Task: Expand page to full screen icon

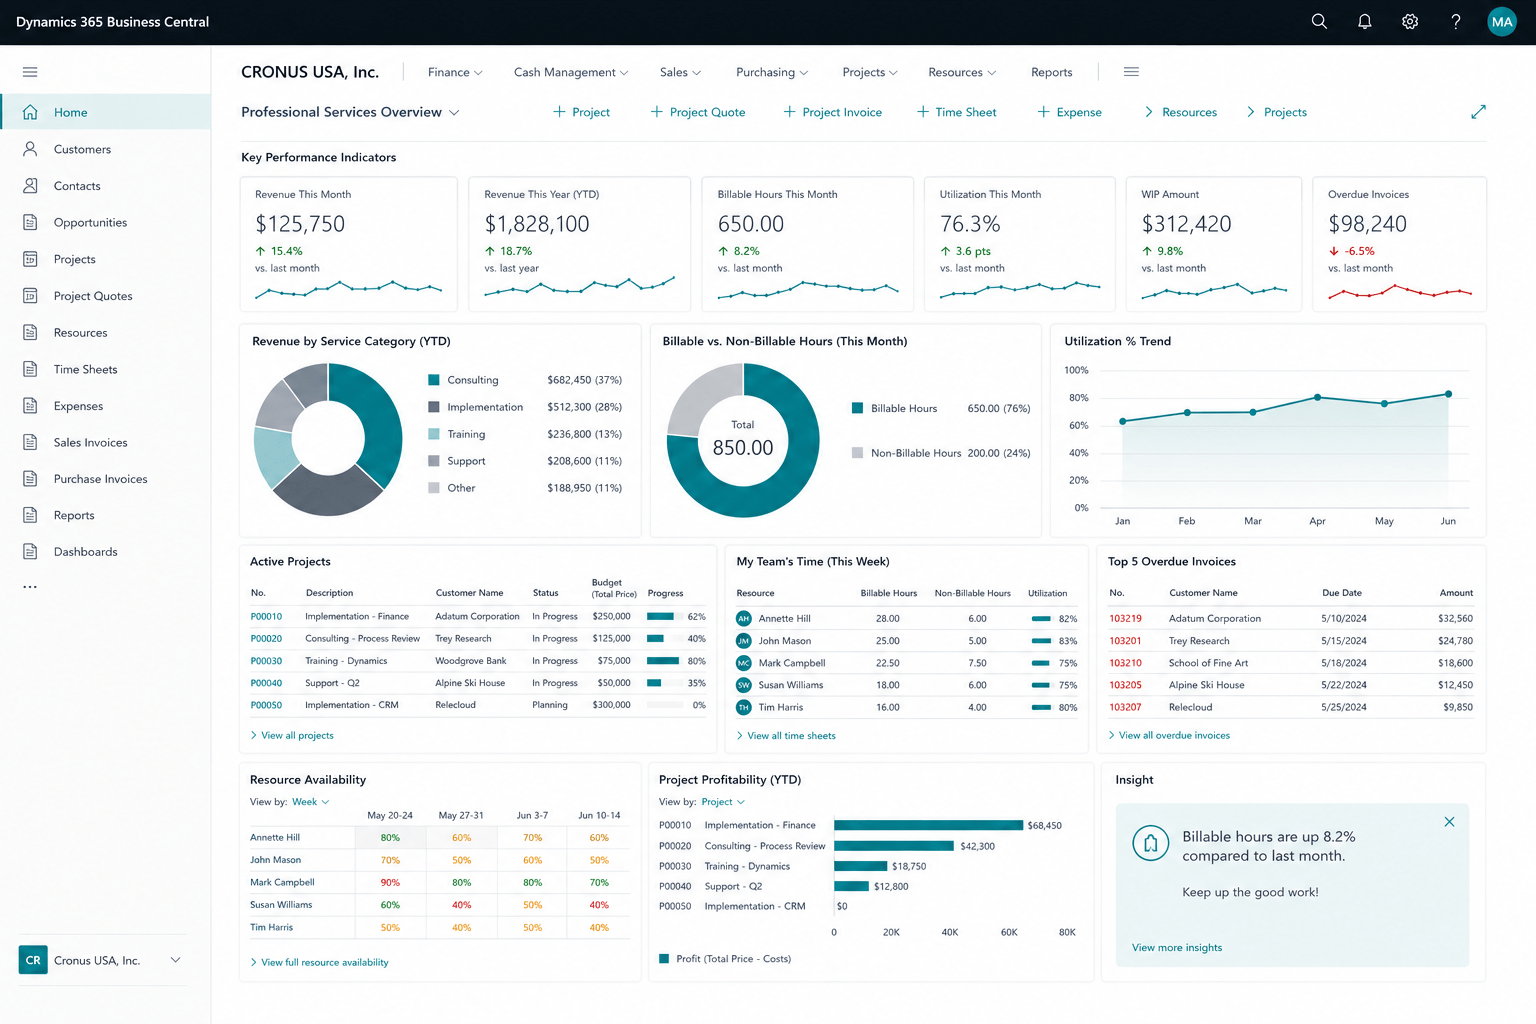Action: (x=1478, y=112)
